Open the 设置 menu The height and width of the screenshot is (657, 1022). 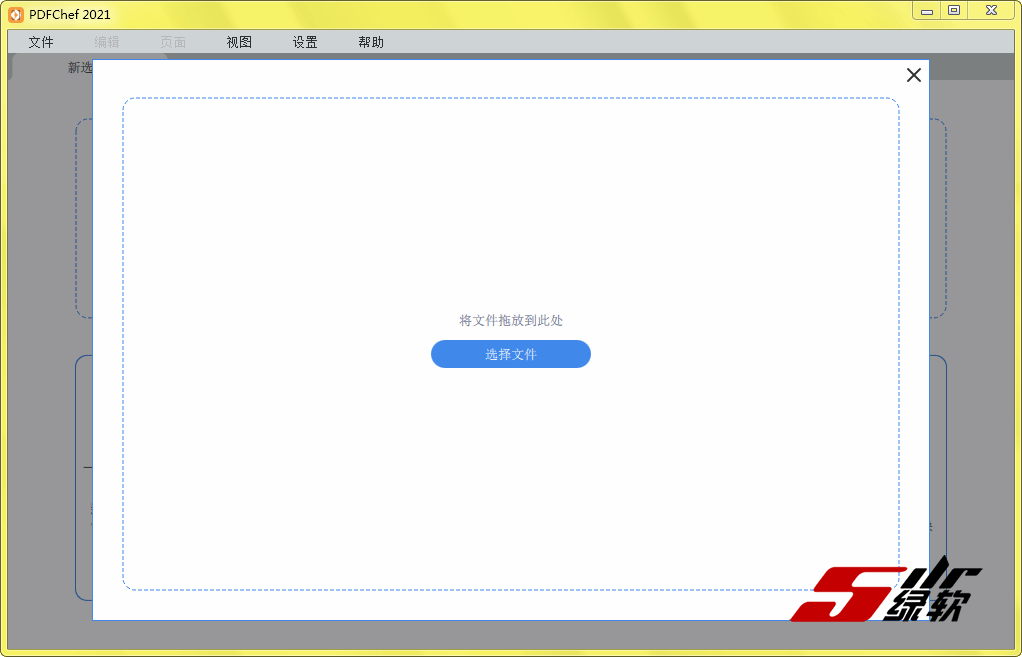pos(305,42)
